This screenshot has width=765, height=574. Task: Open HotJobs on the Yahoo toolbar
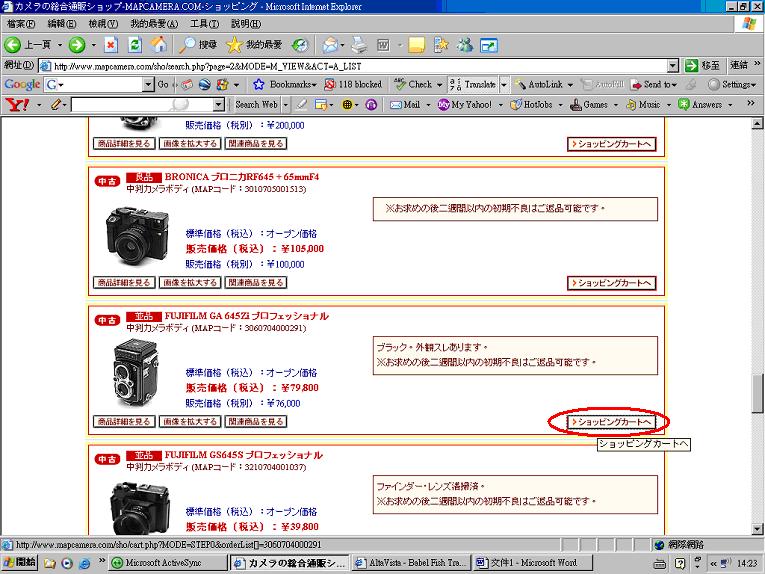pyautogui.click(x=531, y=104)
